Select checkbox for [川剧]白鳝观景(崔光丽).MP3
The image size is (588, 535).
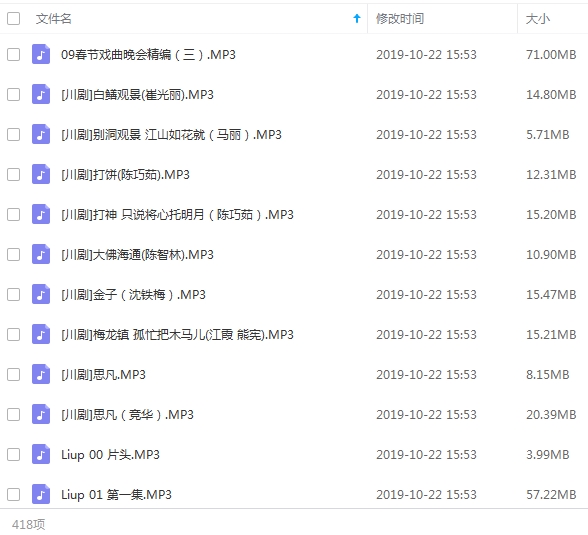[14, 94]
